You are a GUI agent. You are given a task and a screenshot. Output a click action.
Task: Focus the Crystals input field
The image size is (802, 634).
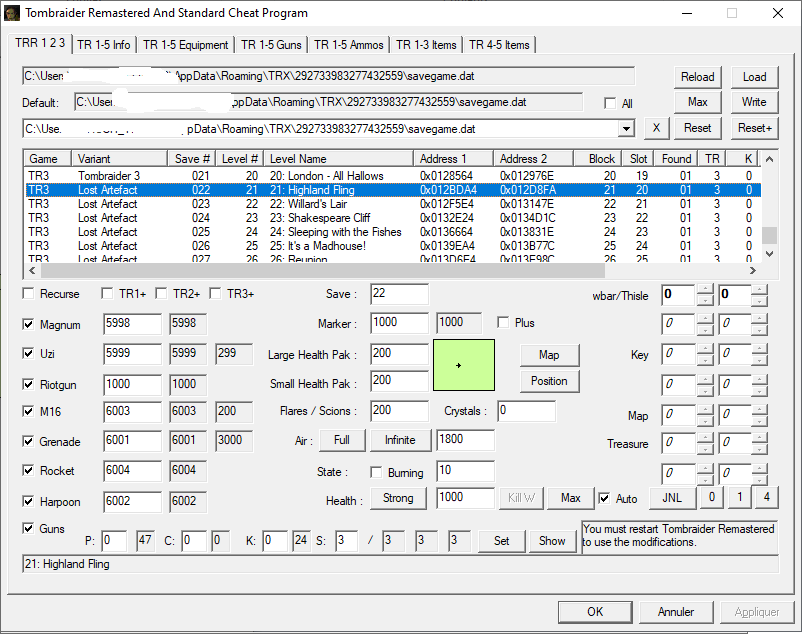click(x=526, y=411)
